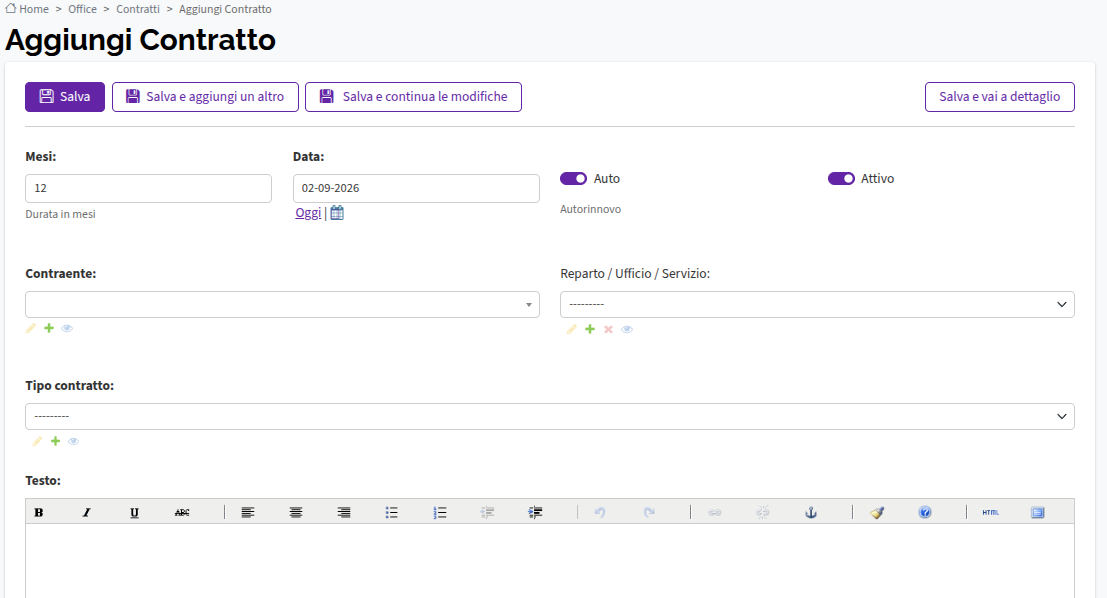1107x598 pixels.
Task: Edit the selected Contraente with the pencil icon
Action: point(30,328)
